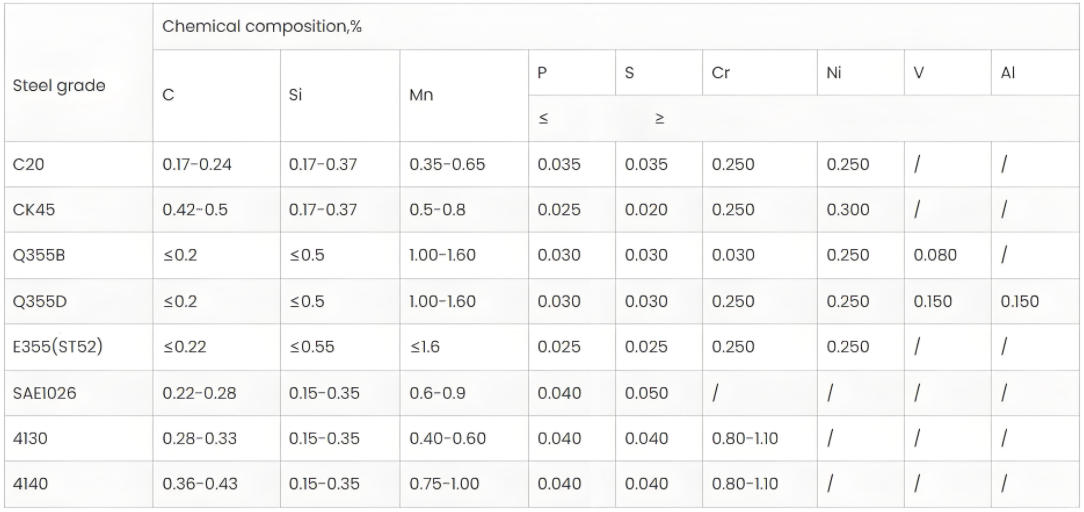Select the 0.300 nickel value for CK45
This screenshot has width=1084, height=512.
[848, 210]
